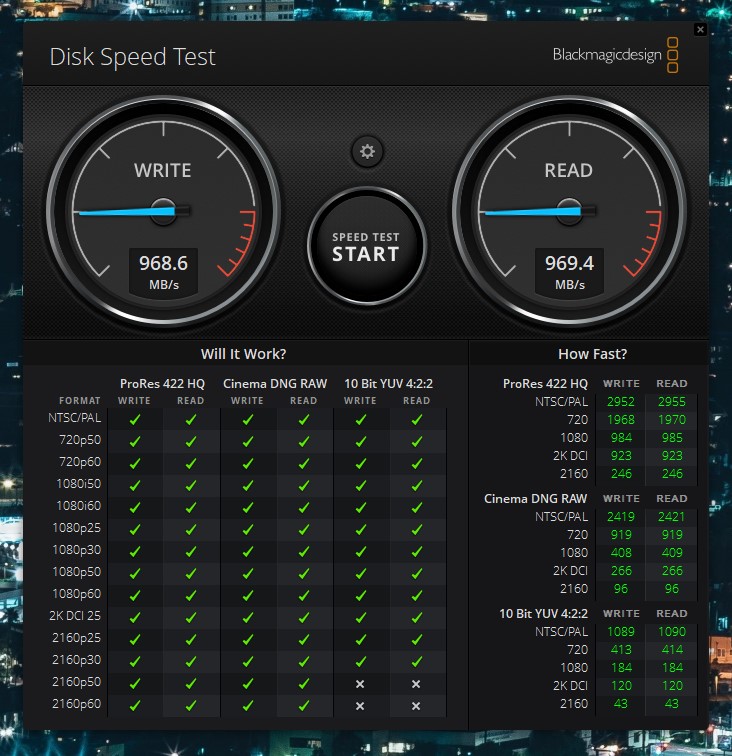Click 2160p60 Cinema DNG write checkmark
Viewport: 732px width, 756px height.
click(x=248, y=705)
